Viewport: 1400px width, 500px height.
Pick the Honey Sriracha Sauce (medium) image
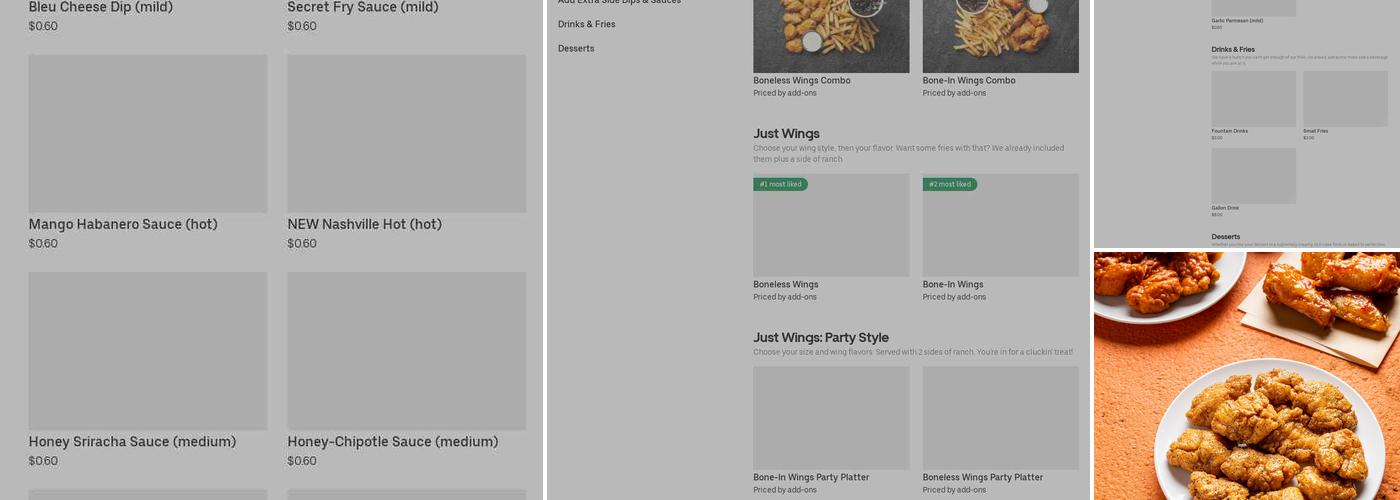pos(148,351)
